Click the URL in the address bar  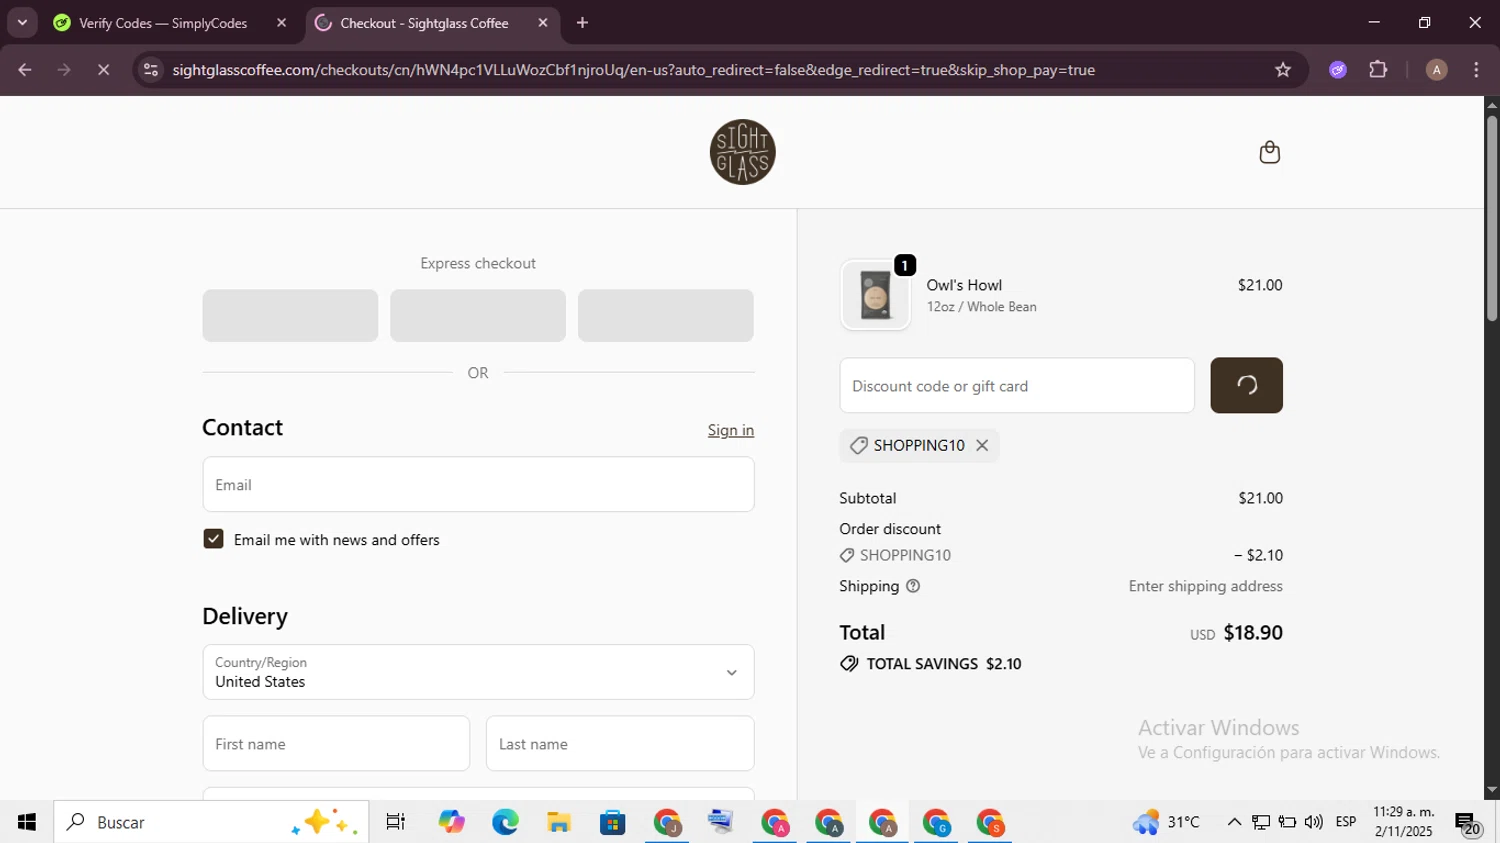coord(633,70)
